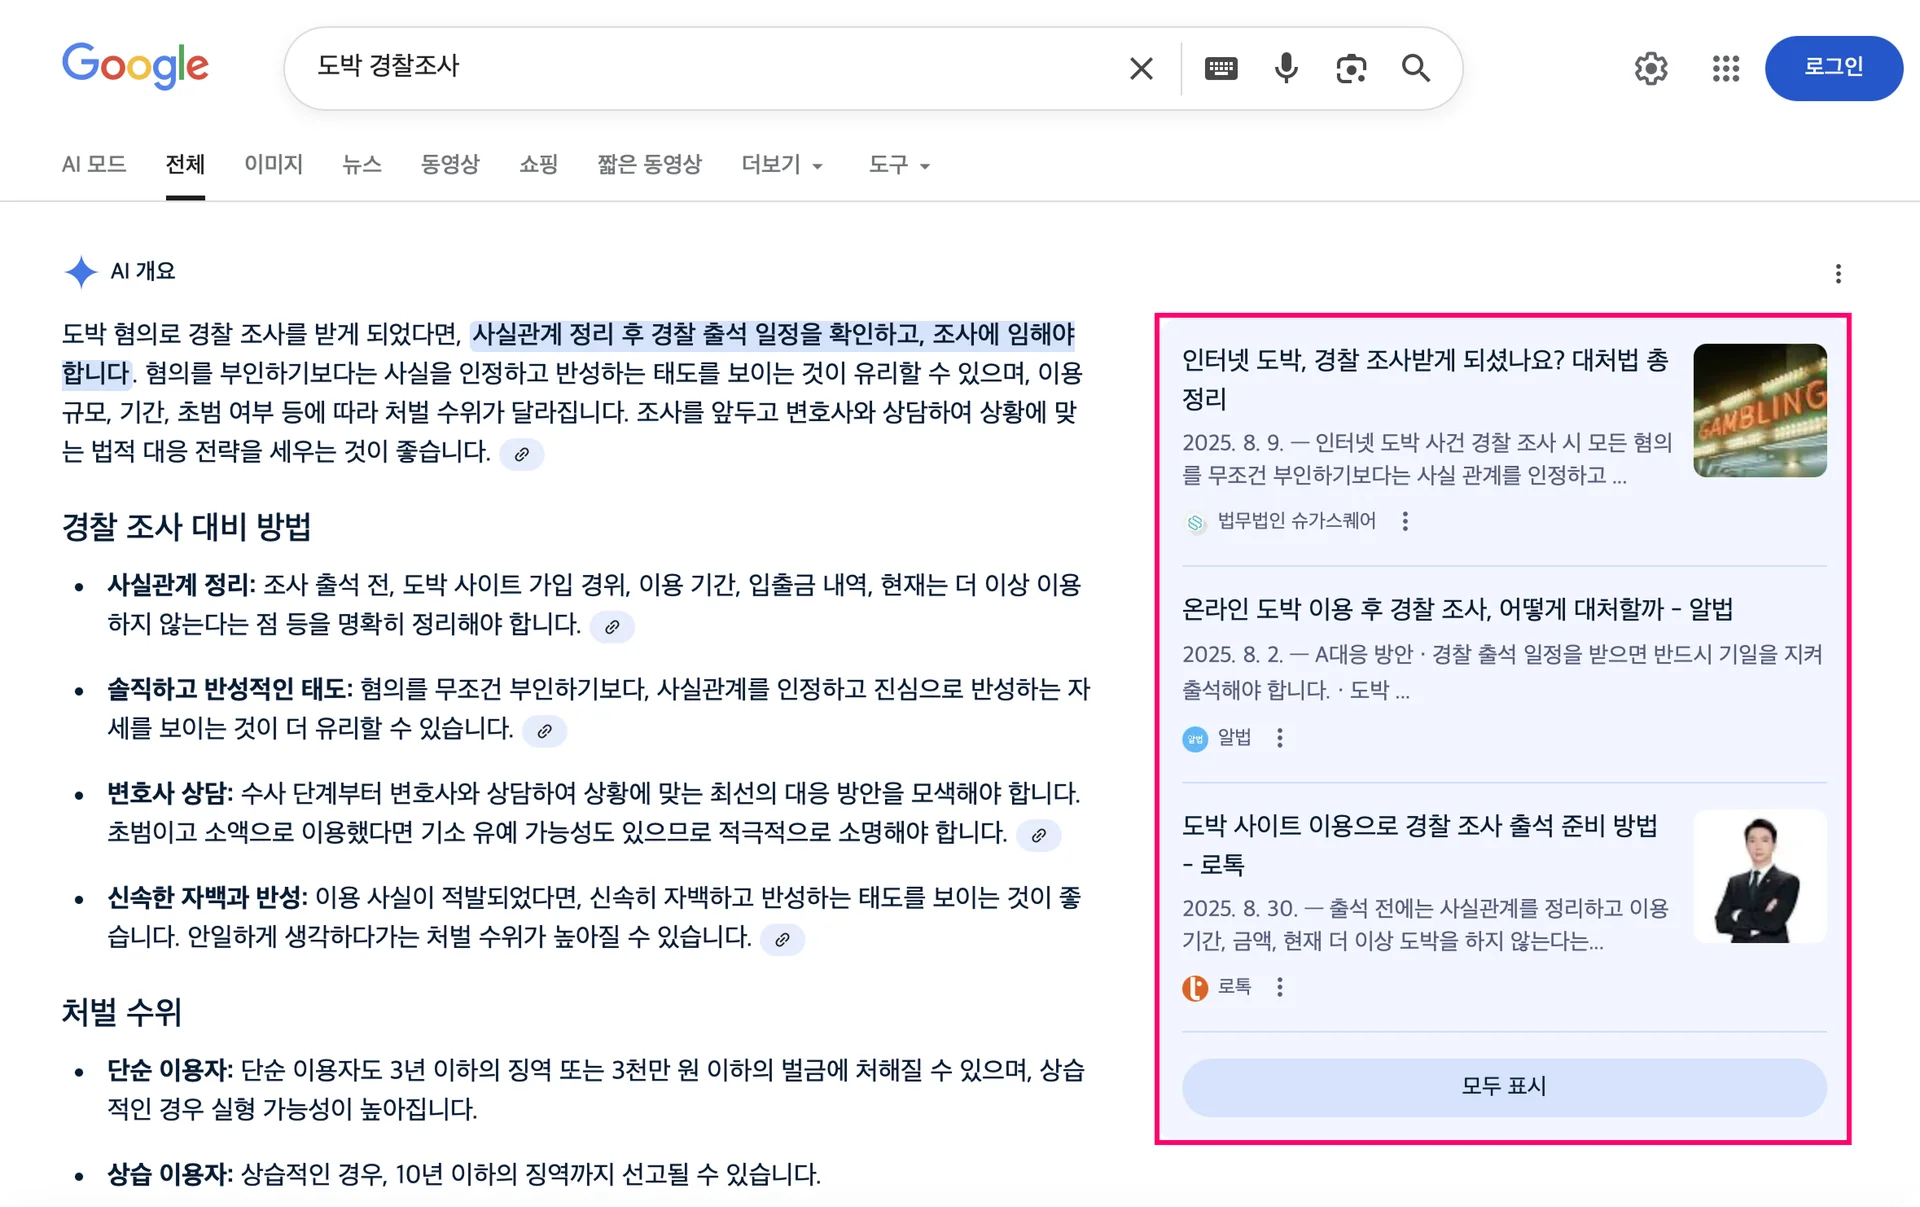Clear the search box with the X icon
The image size is (1920, 1207).
point(1141,68)
